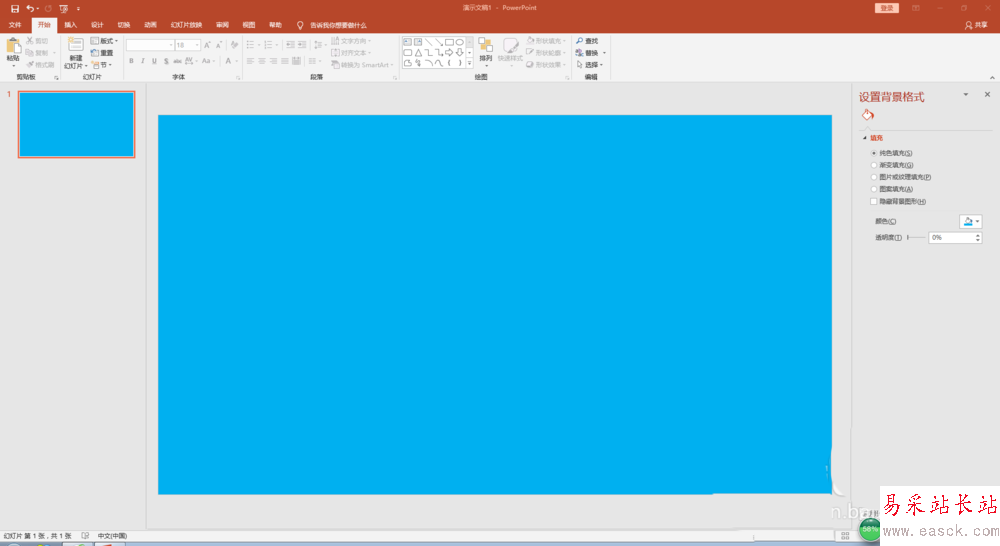The width and height of the screenshot is (1000, 546).
Task: Click the Arrange (排列) icon
Action: click(485, 45)
